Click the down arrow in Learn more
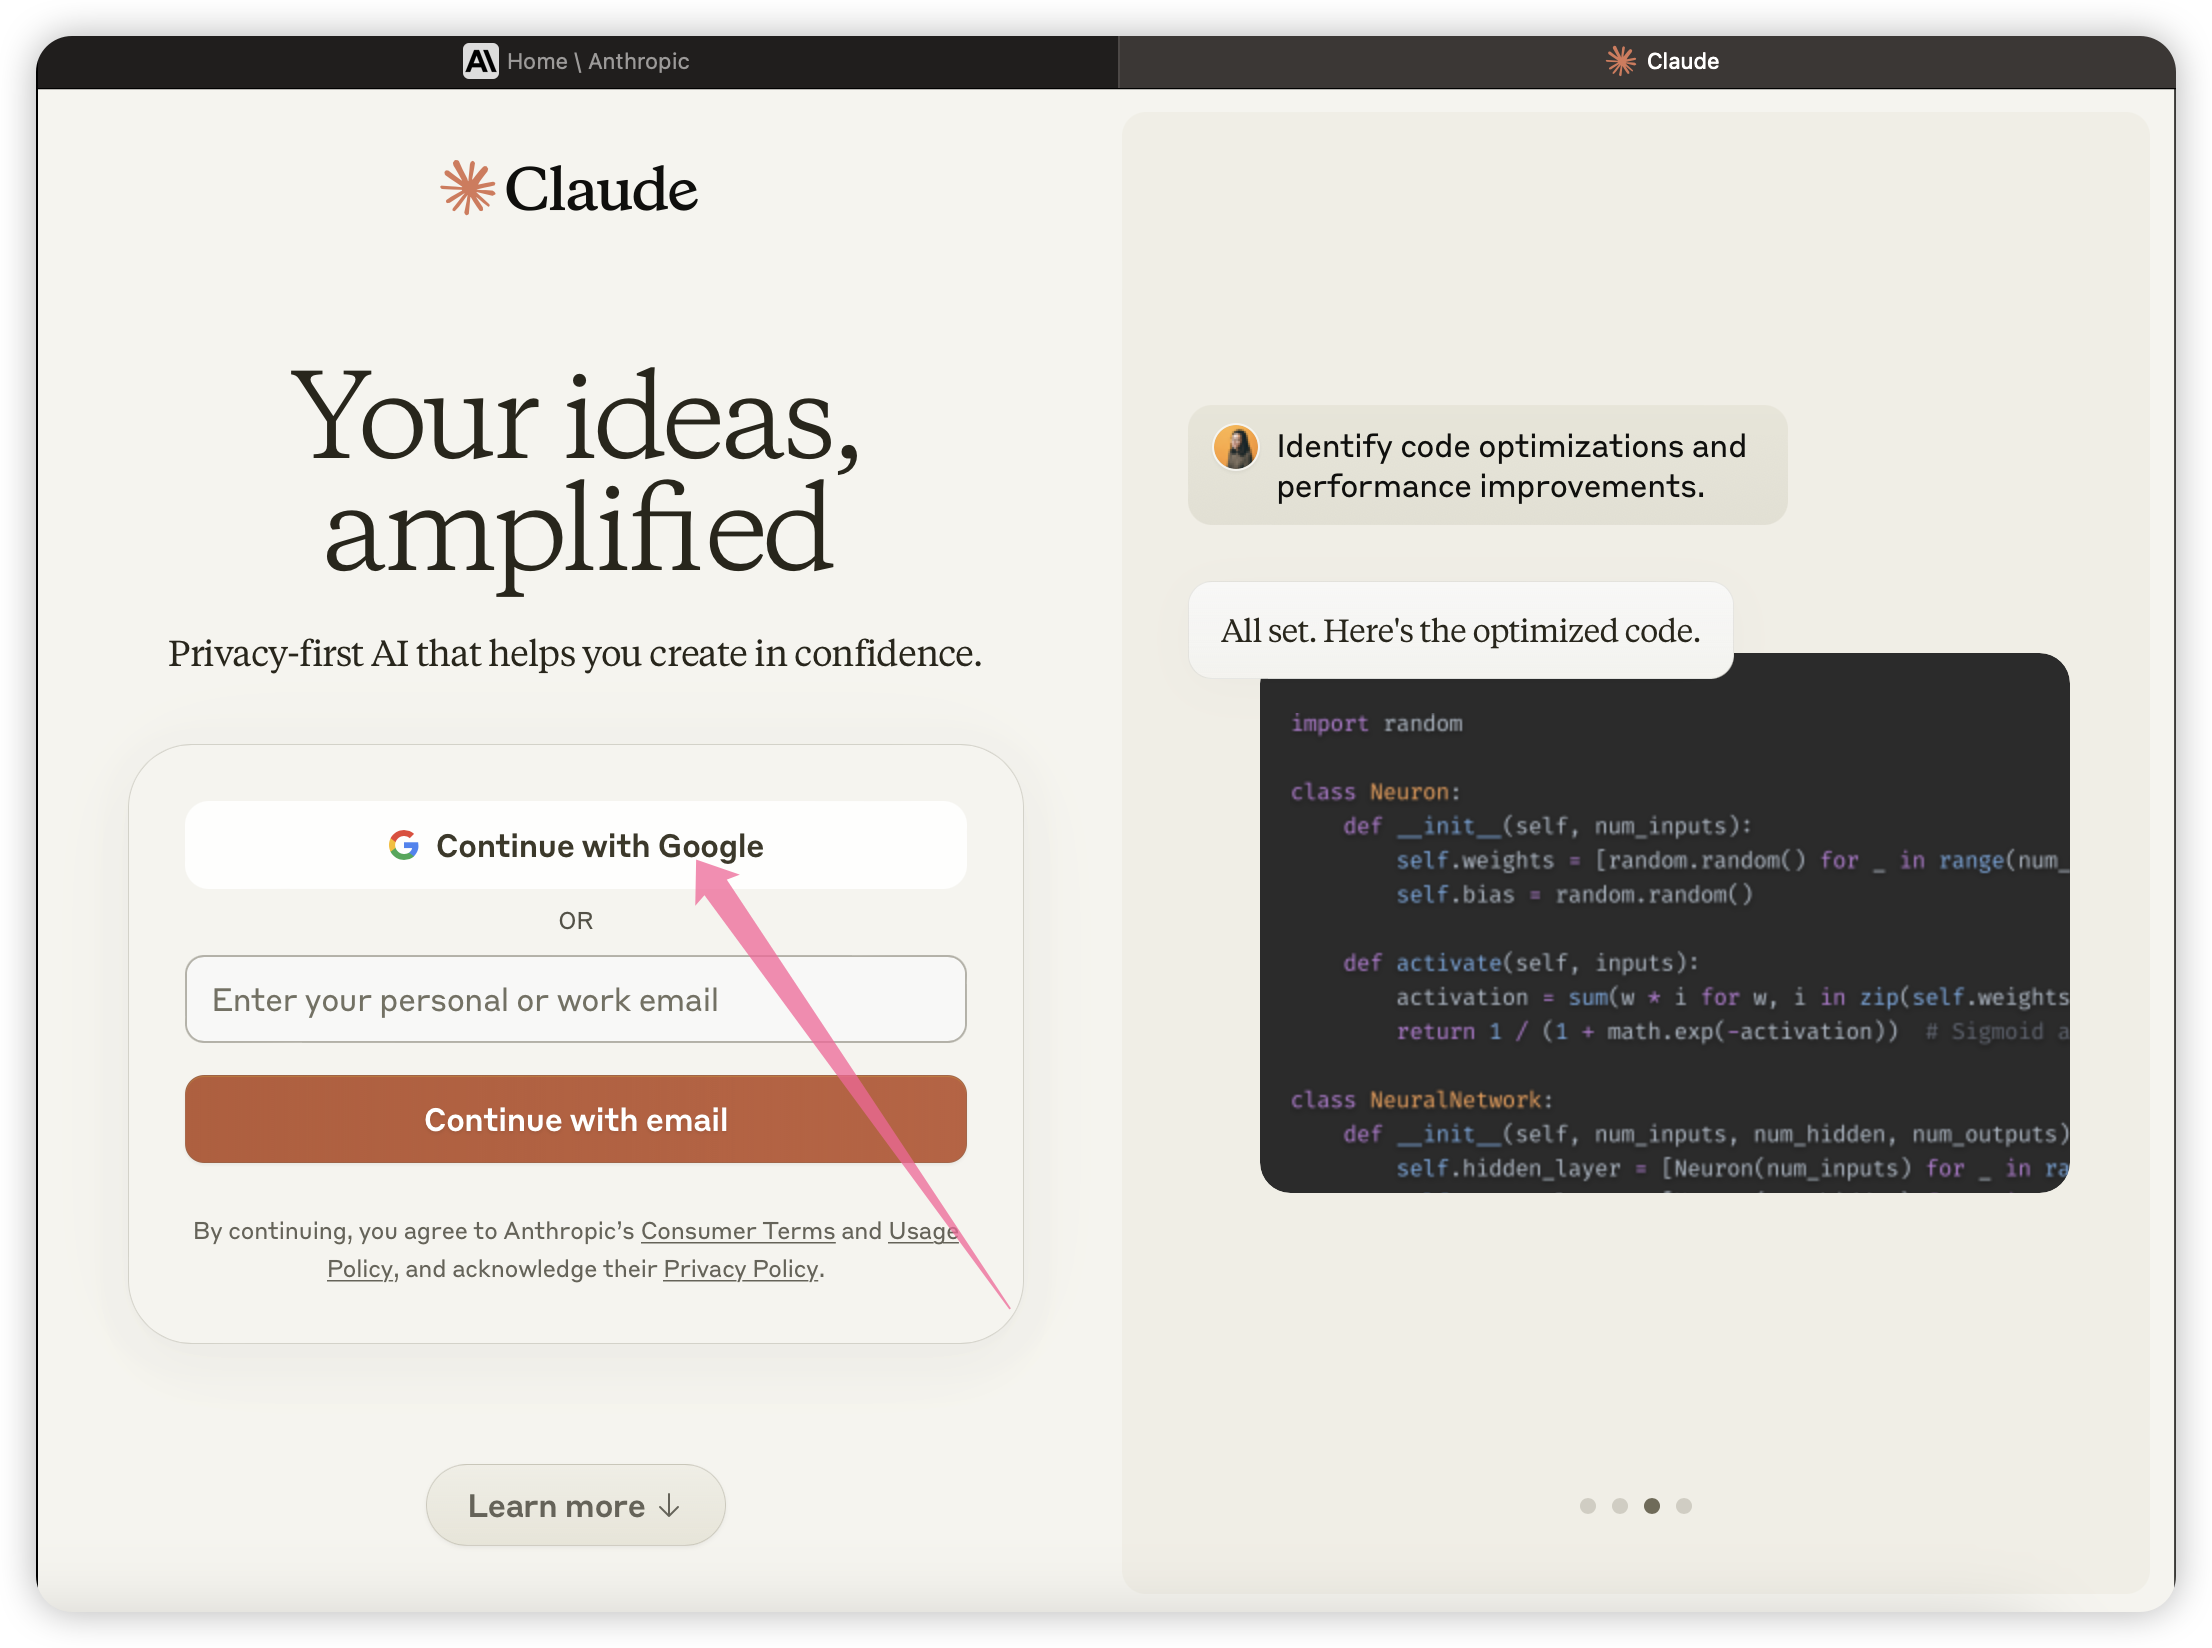Screen dimensions: 2212x1648 point(670,1506)
